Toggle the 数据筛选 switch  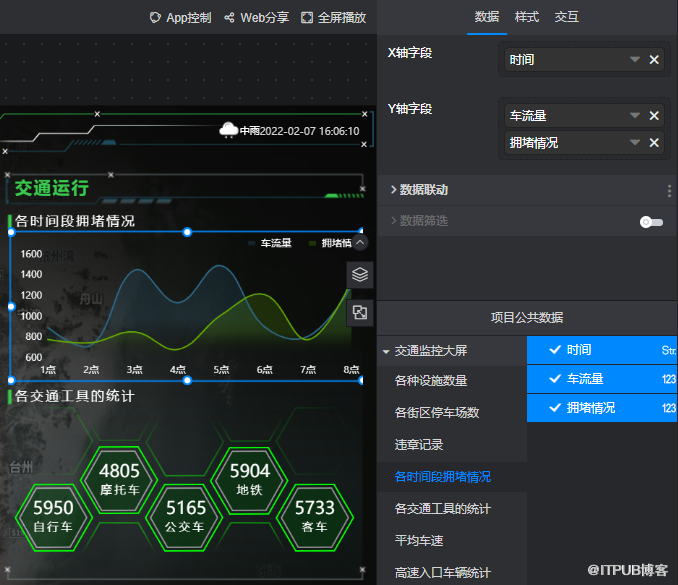point(651,222)
